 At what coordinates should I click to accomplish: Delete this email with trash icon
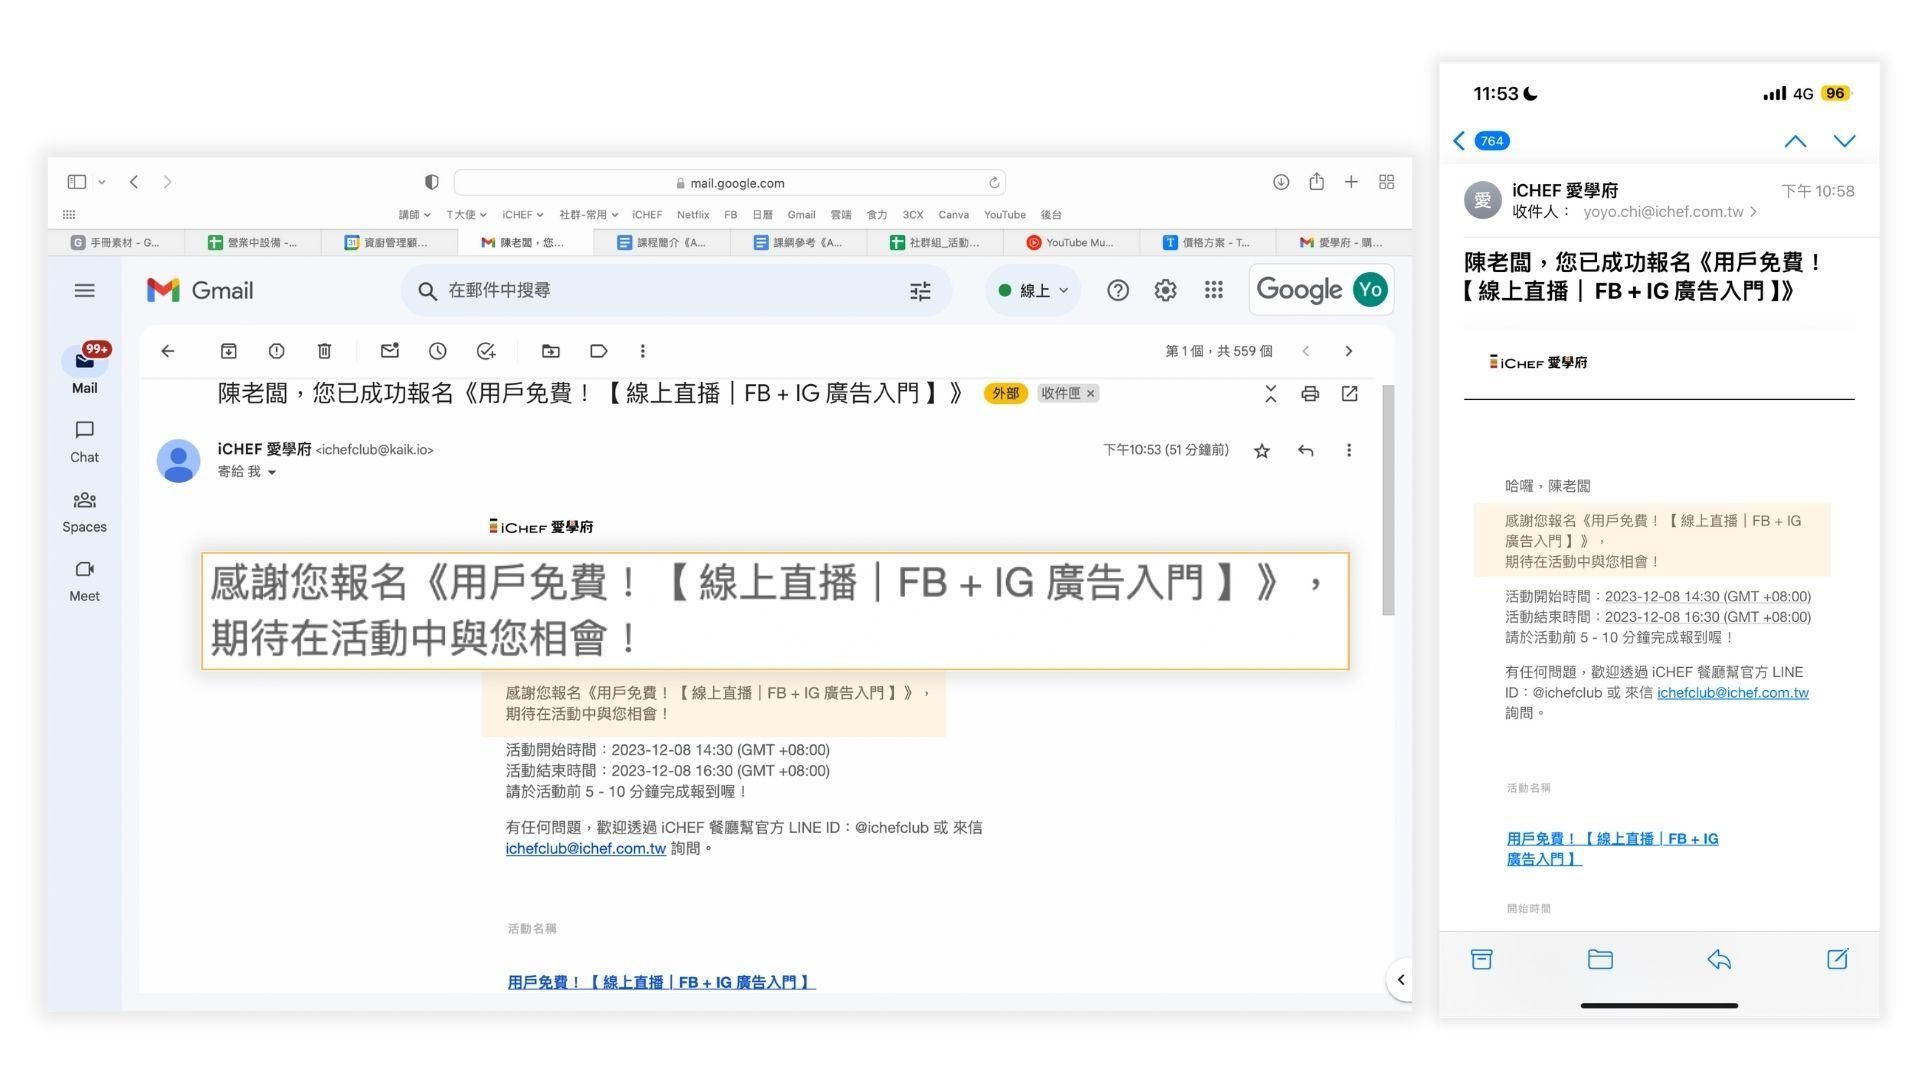click(x=324, y=351)
